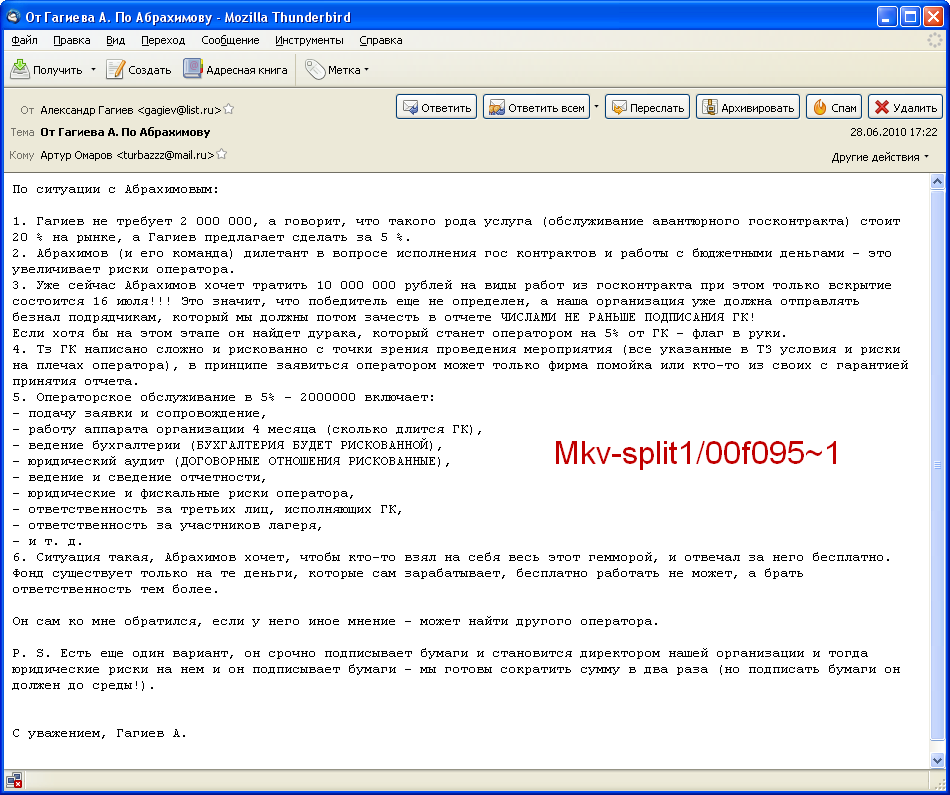Open the Адресная книга address book
Viewport: 950px width, 795px height.
point(193,69)
